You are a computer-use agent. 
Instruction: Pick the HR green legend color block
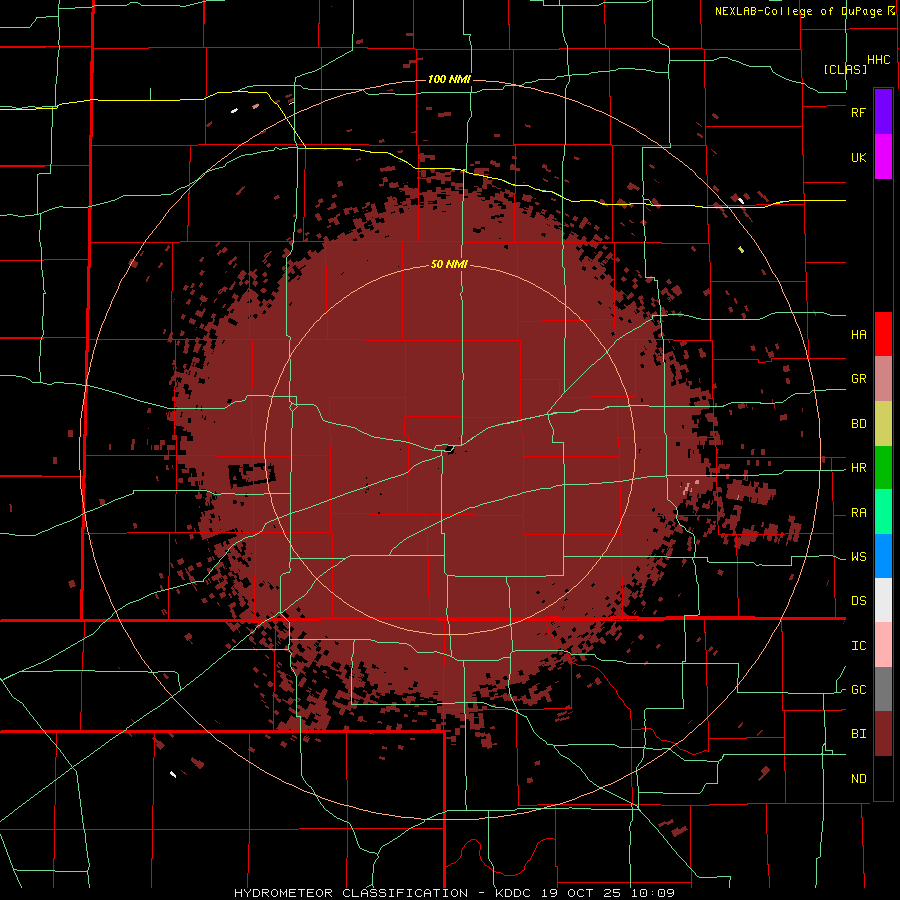click(883, 468)
